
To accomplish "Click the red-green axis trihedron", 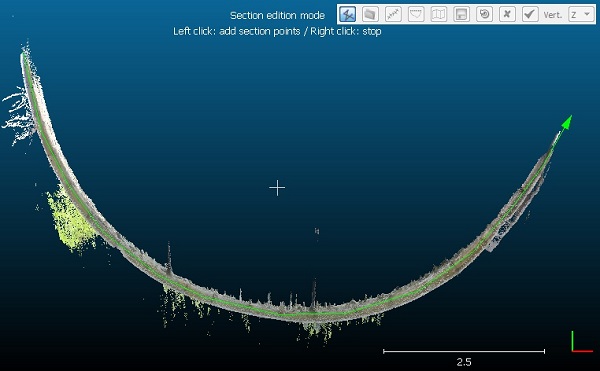I will [x=582, y=342].
